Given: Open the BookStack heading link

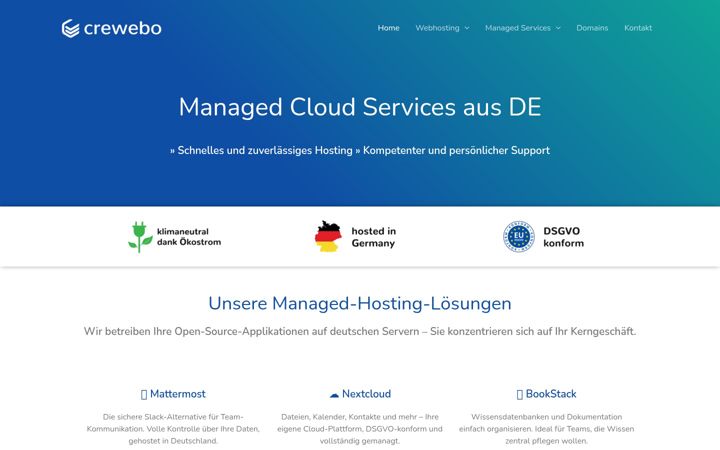Looking at the screenshot, I should pos(551,394).
